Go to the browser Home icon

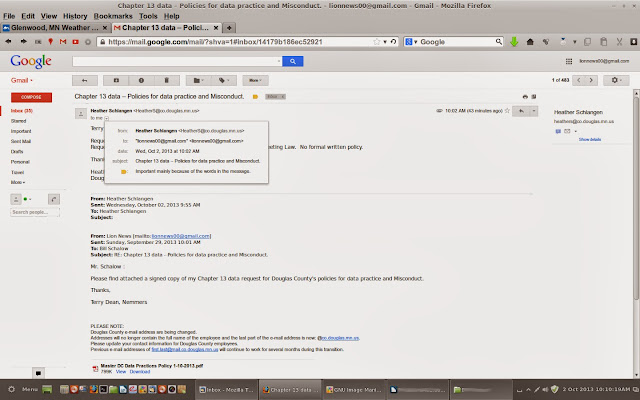pyautogui.click(x=530, y=42)
